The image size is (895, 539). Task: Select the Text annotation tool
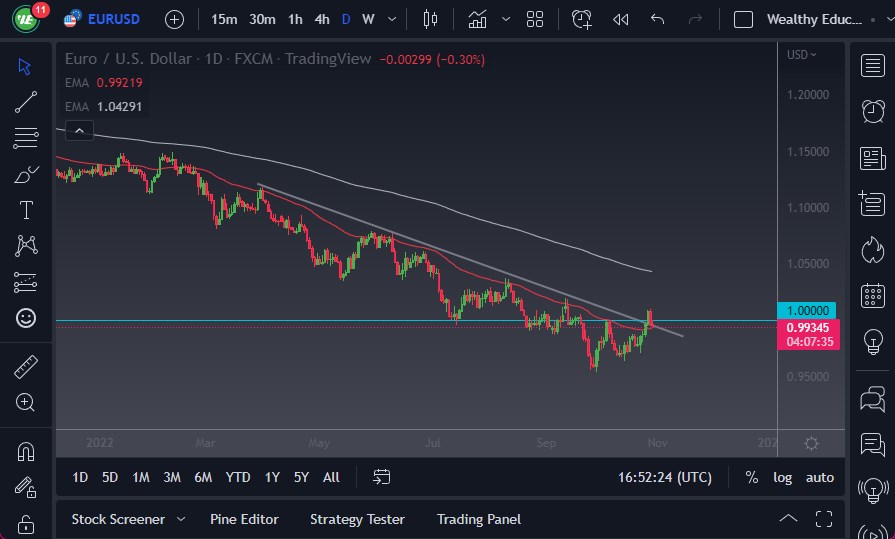coord(26,210)
